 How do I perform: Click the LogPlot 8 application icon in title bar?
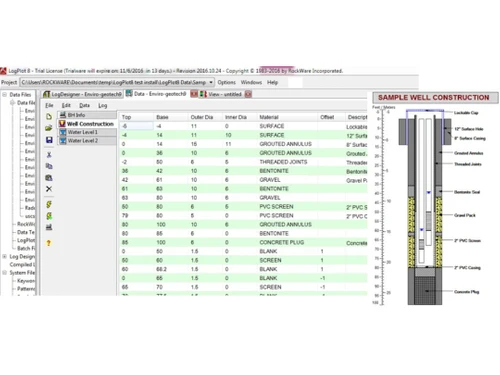pos(3,71)
